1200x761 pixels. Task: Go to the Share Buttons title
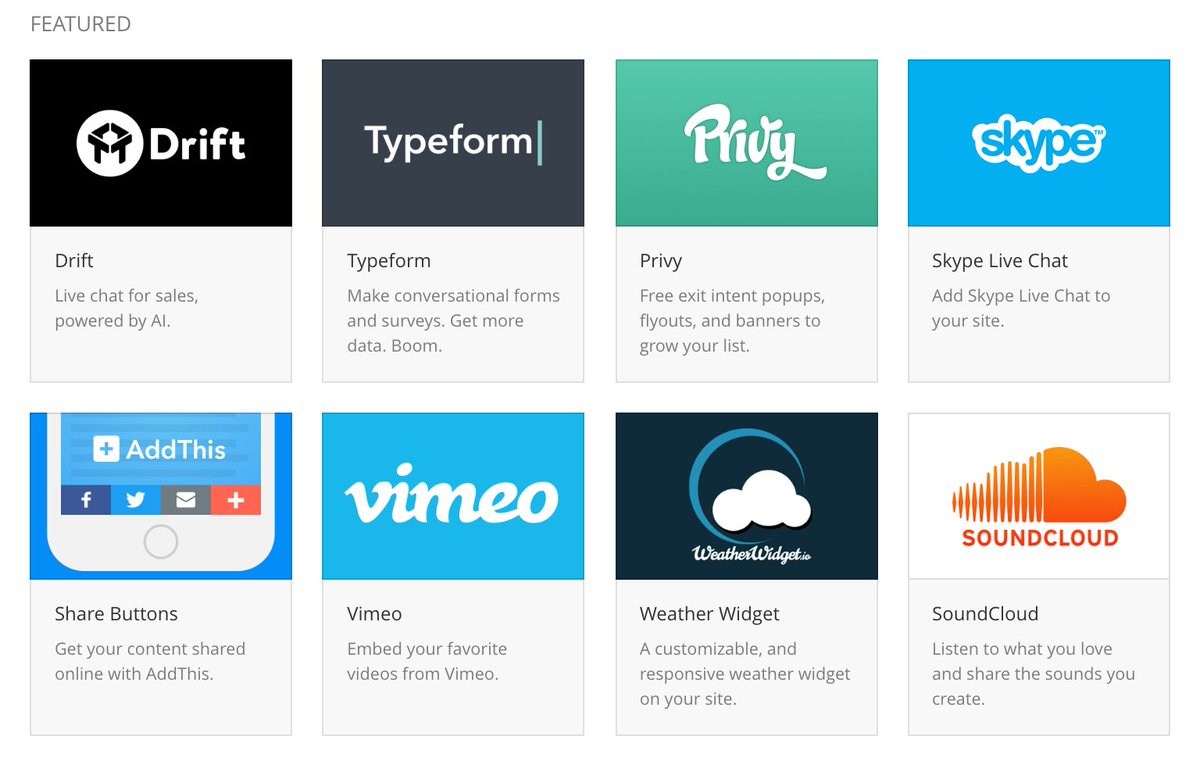(116, 614)
